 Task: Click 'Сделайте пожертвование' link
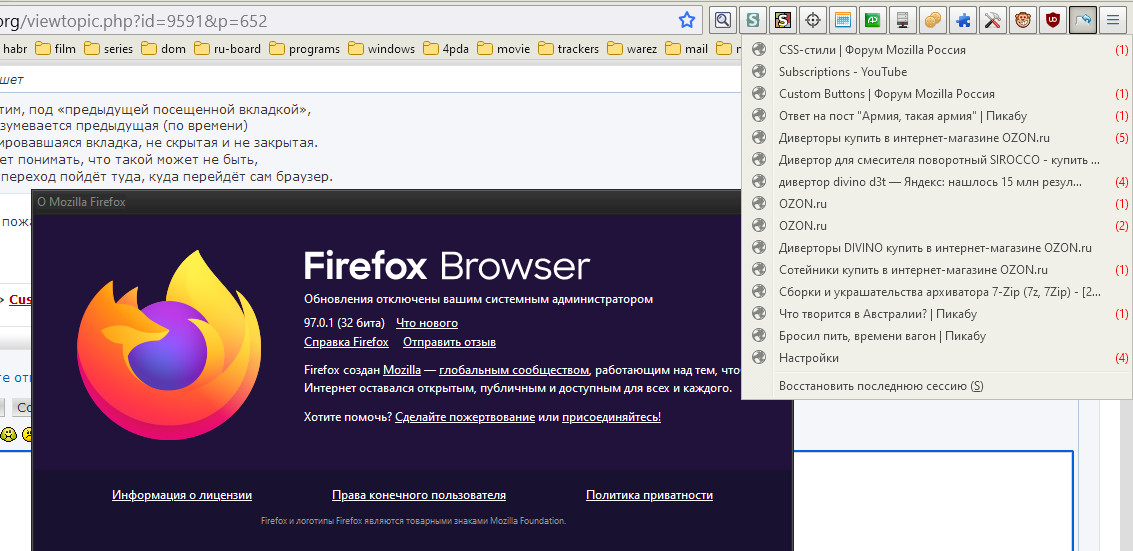click(x=465, y=417)
